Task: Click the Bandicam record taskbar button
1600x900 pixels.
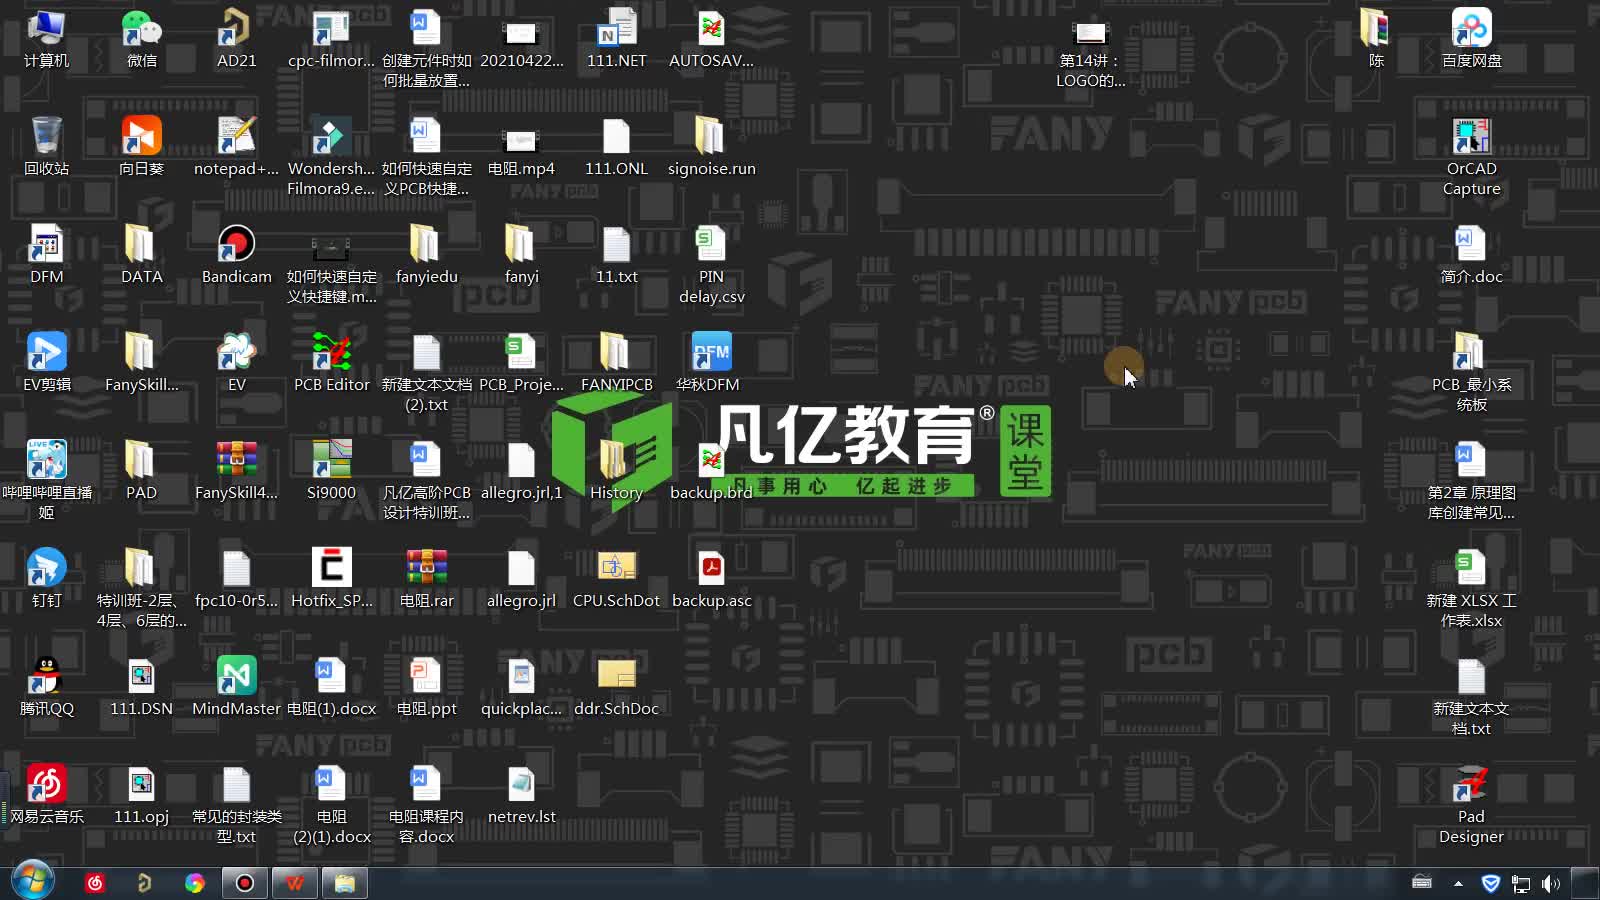Action: [x=245, y=883]
